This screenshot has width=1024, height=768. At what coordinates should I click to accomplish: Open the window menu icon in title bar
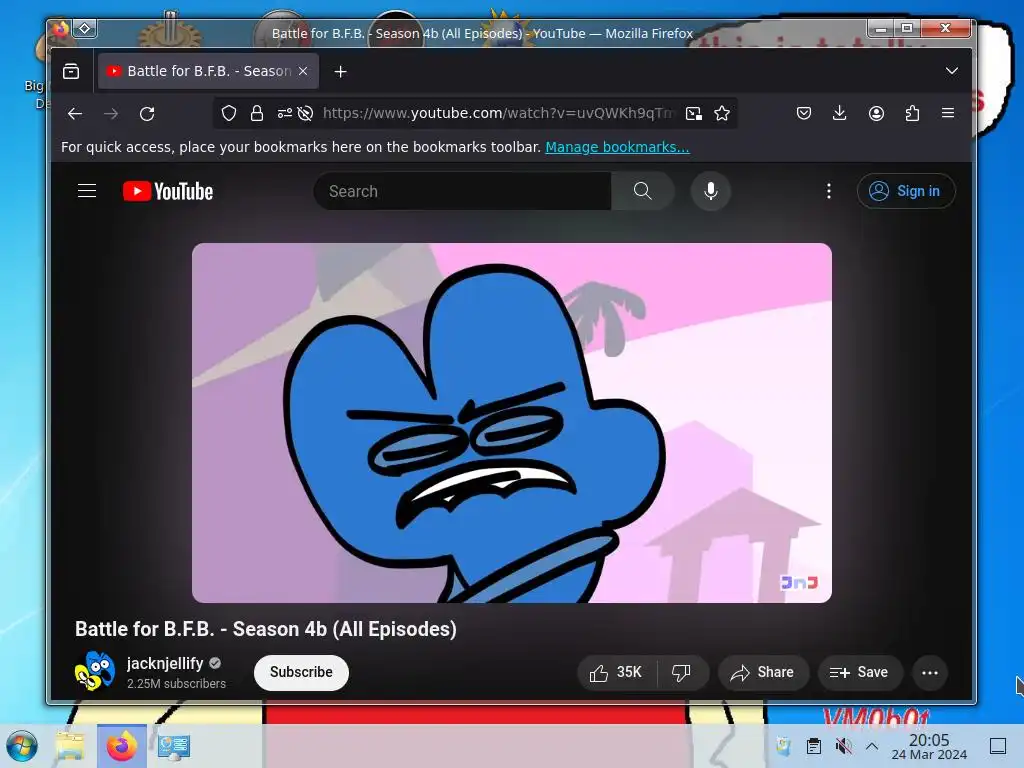click(x=61, y=29)
